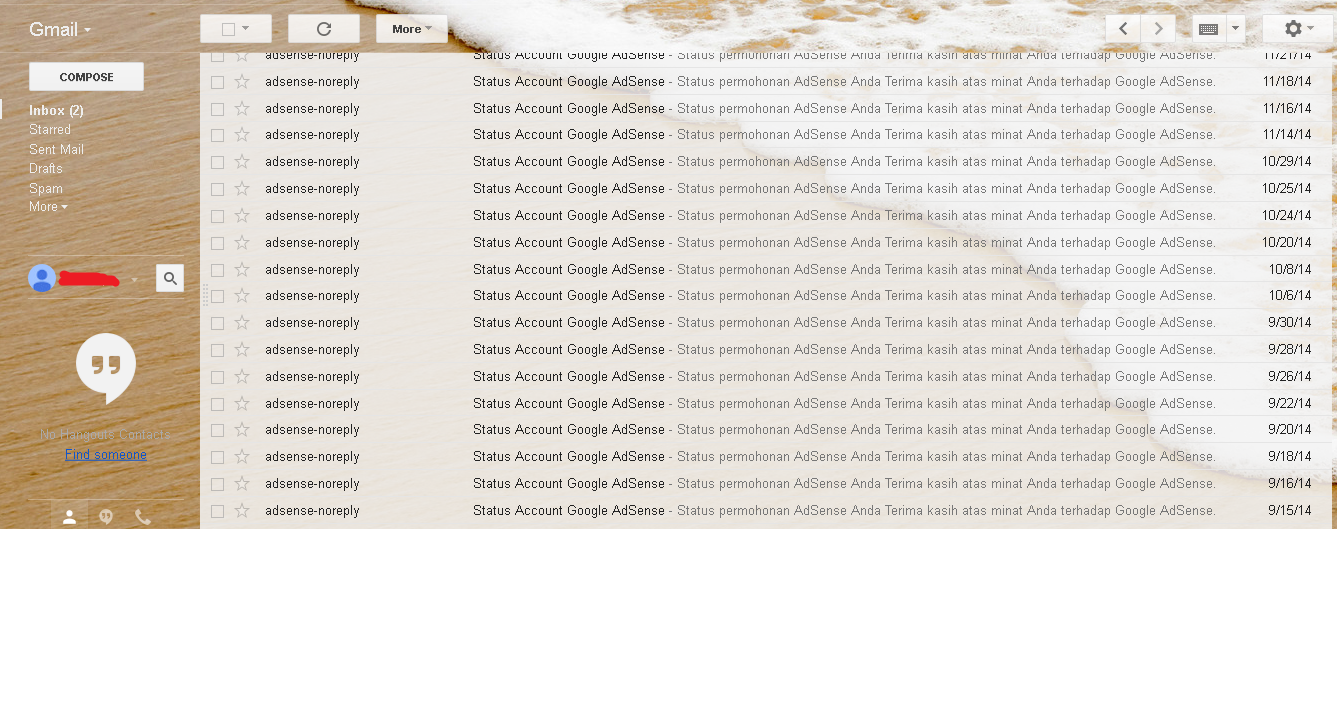Star the 10/20/14 adsense email
This screenshot has height=705, width=1337.
coord(241,243)
